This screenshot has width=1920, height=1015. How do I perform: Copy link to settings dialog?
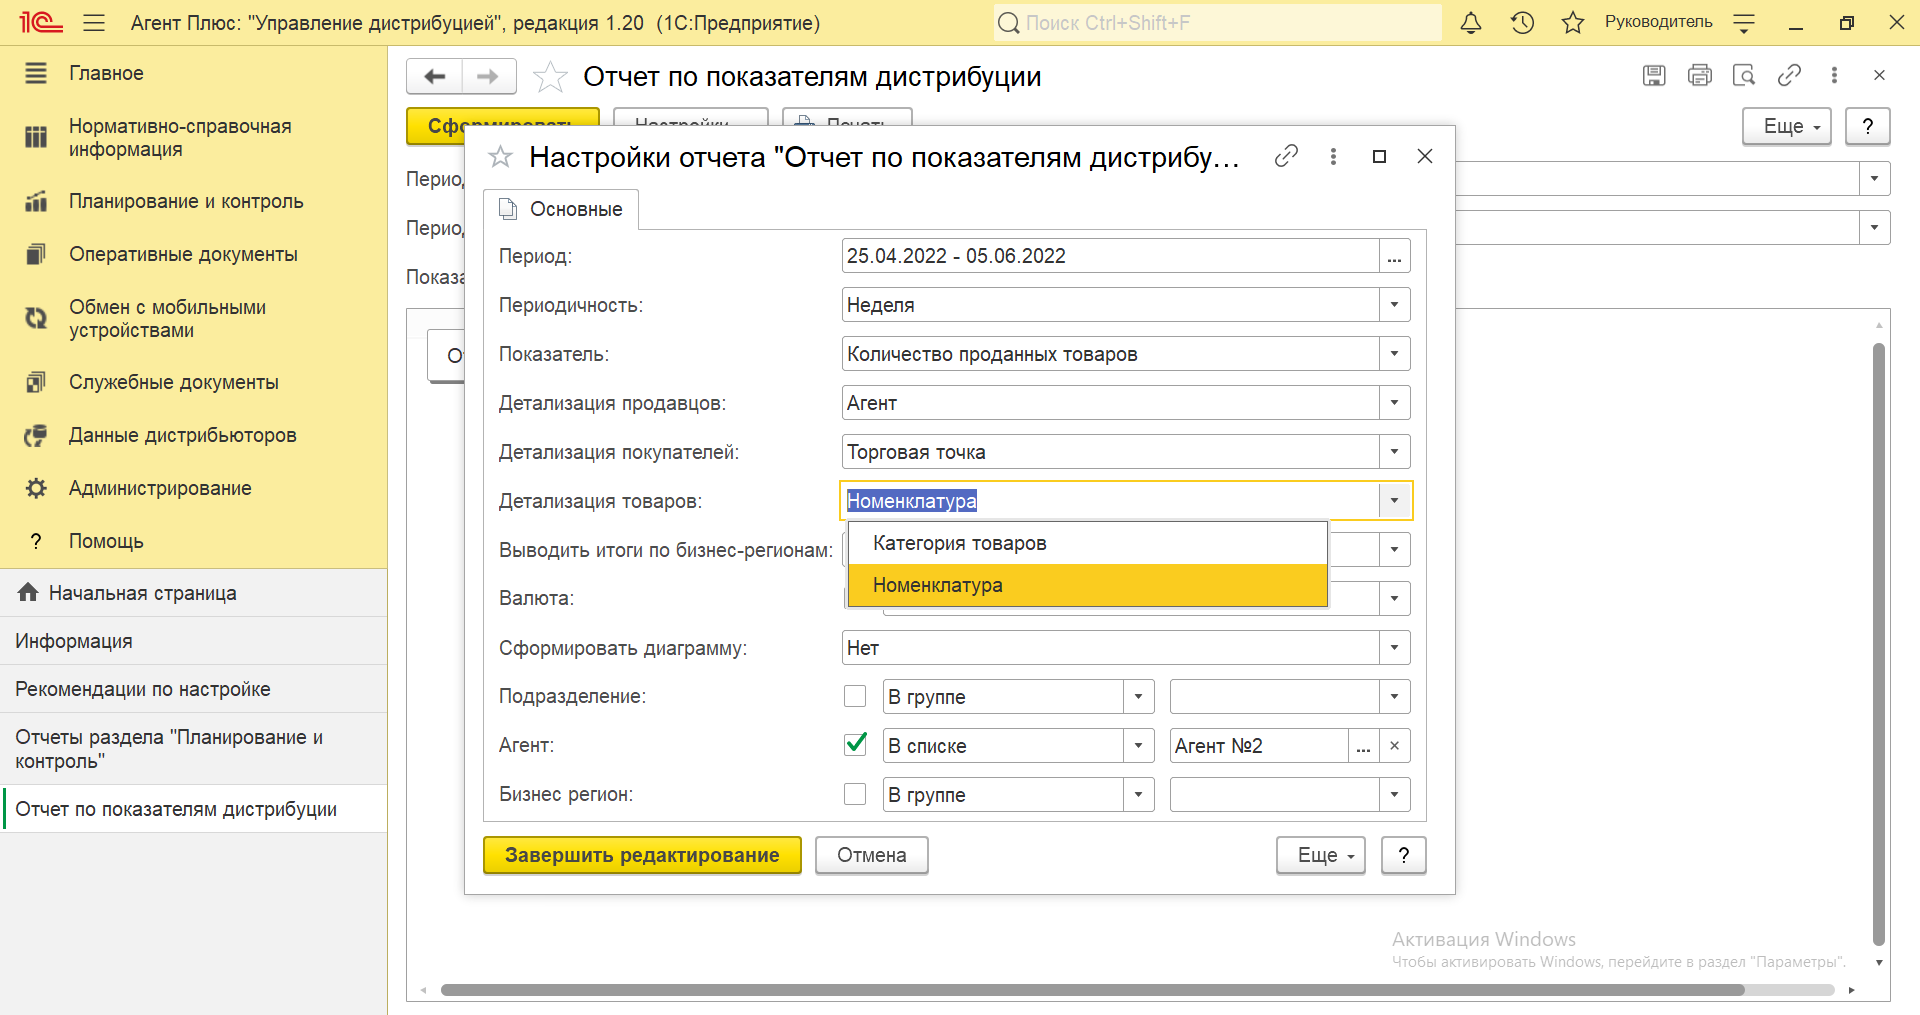click(1286, 156)
